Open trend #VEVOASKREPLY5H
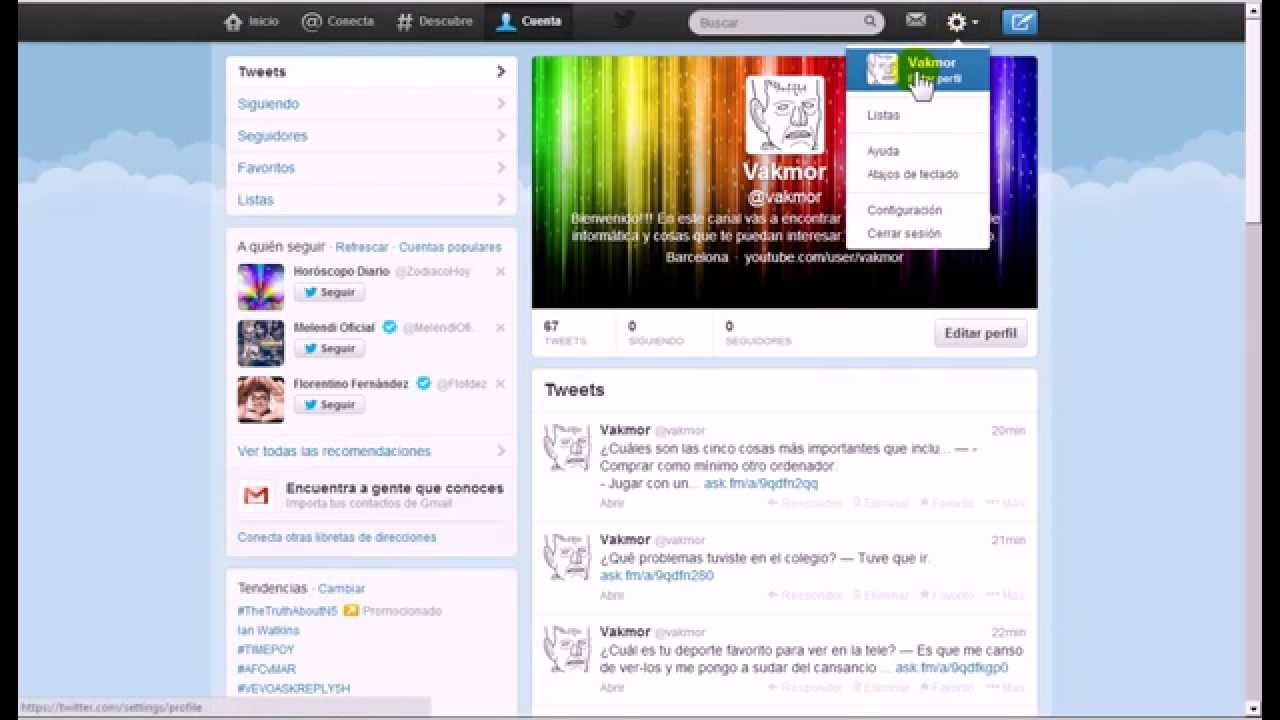Screen dimensions: 1280x720 click(294, 689)
